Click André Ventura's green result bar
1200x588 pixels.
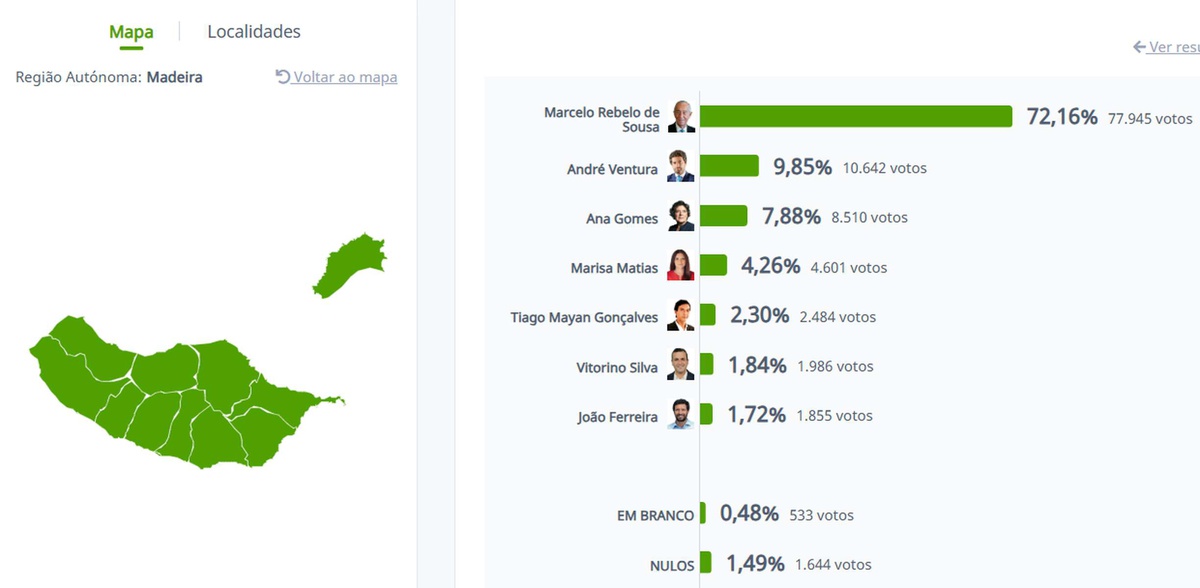coord(729,167)
